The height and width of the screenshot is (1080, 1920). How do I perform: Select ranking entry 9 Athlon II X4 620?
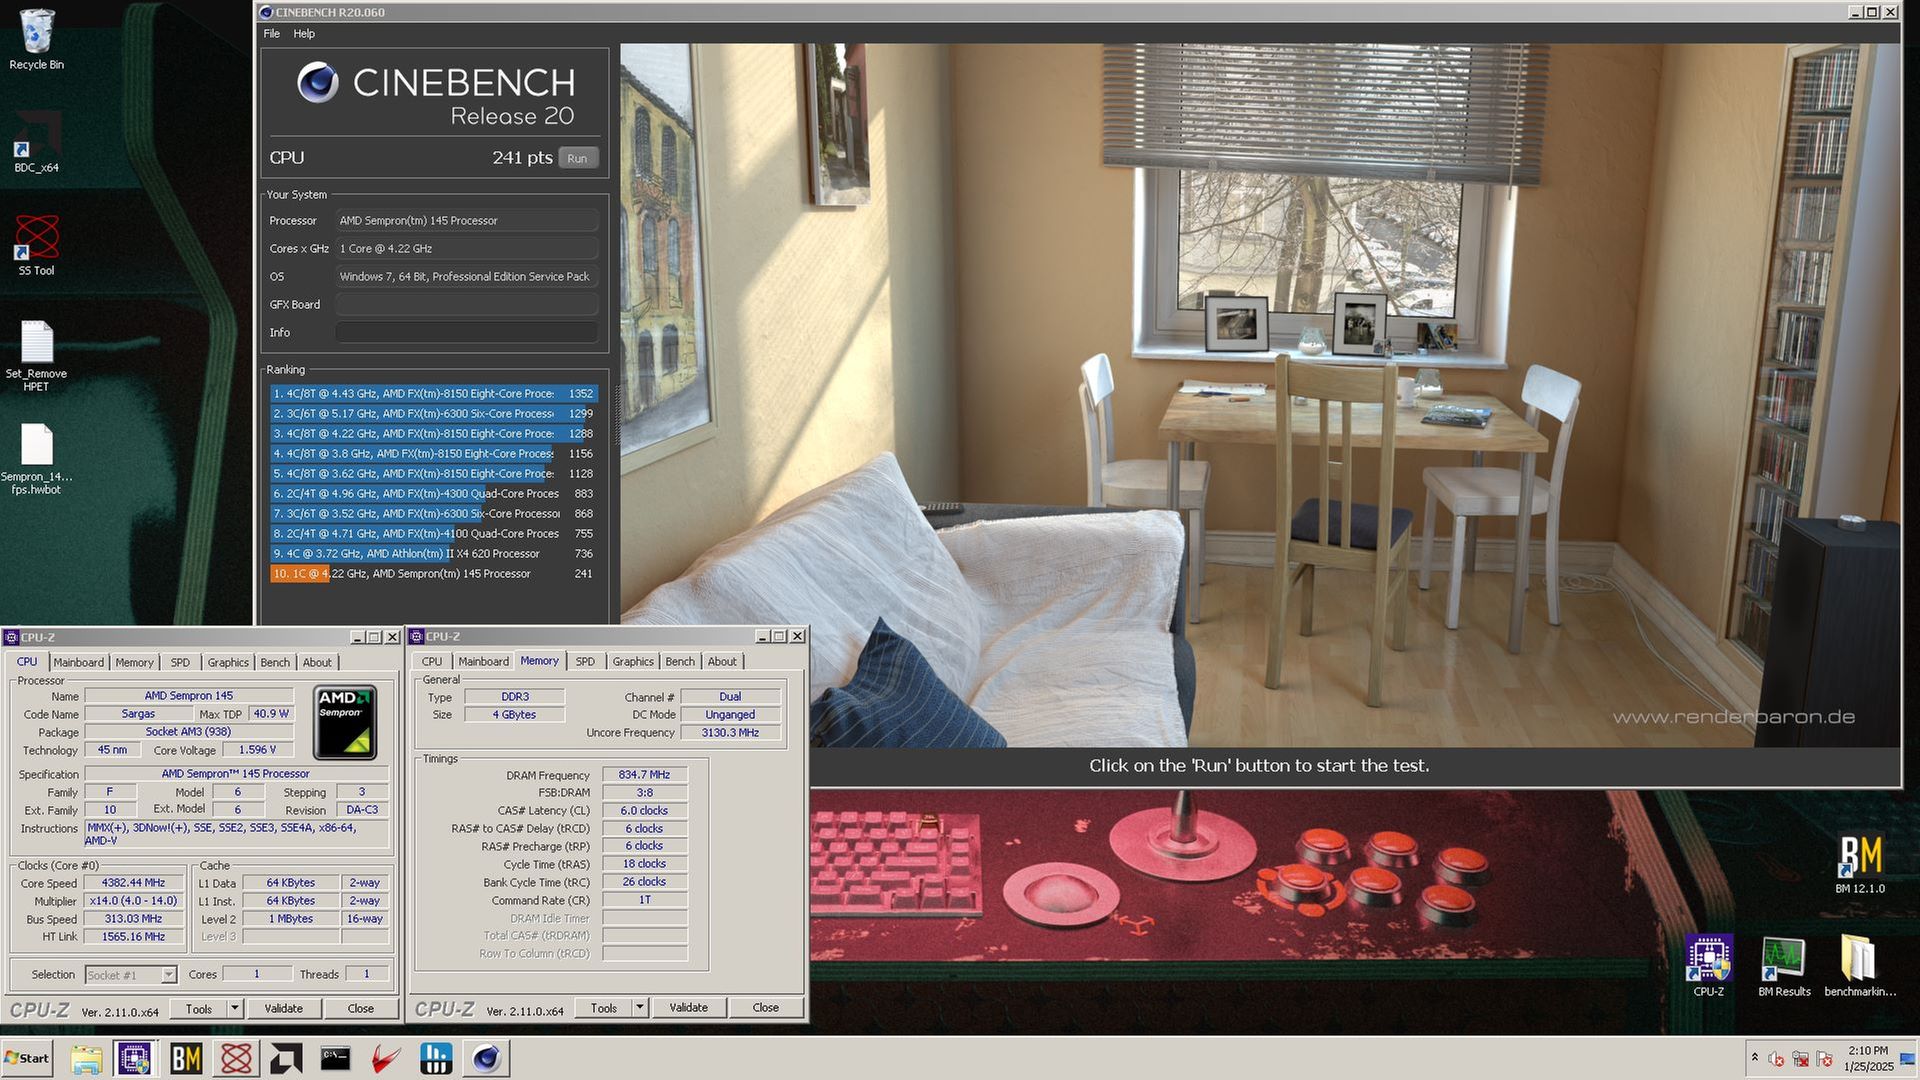(x=433, y=554)
